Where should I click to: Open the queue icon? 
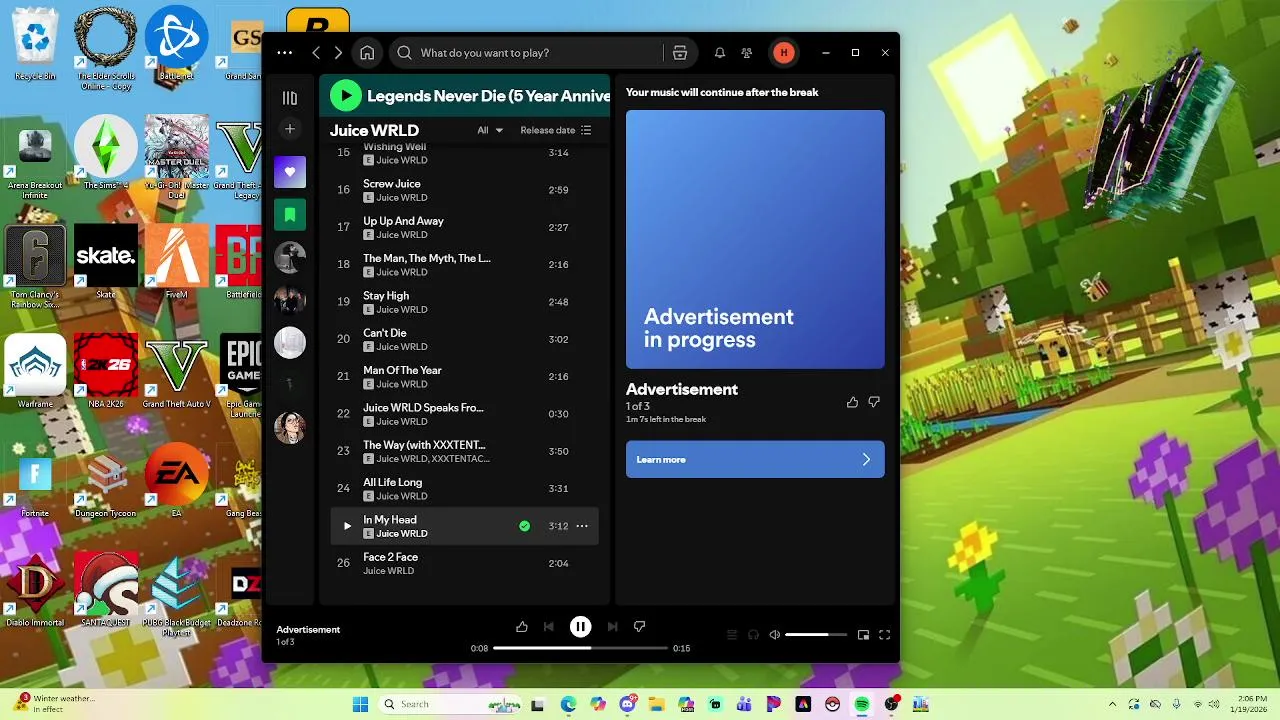[x=732, y=635]
